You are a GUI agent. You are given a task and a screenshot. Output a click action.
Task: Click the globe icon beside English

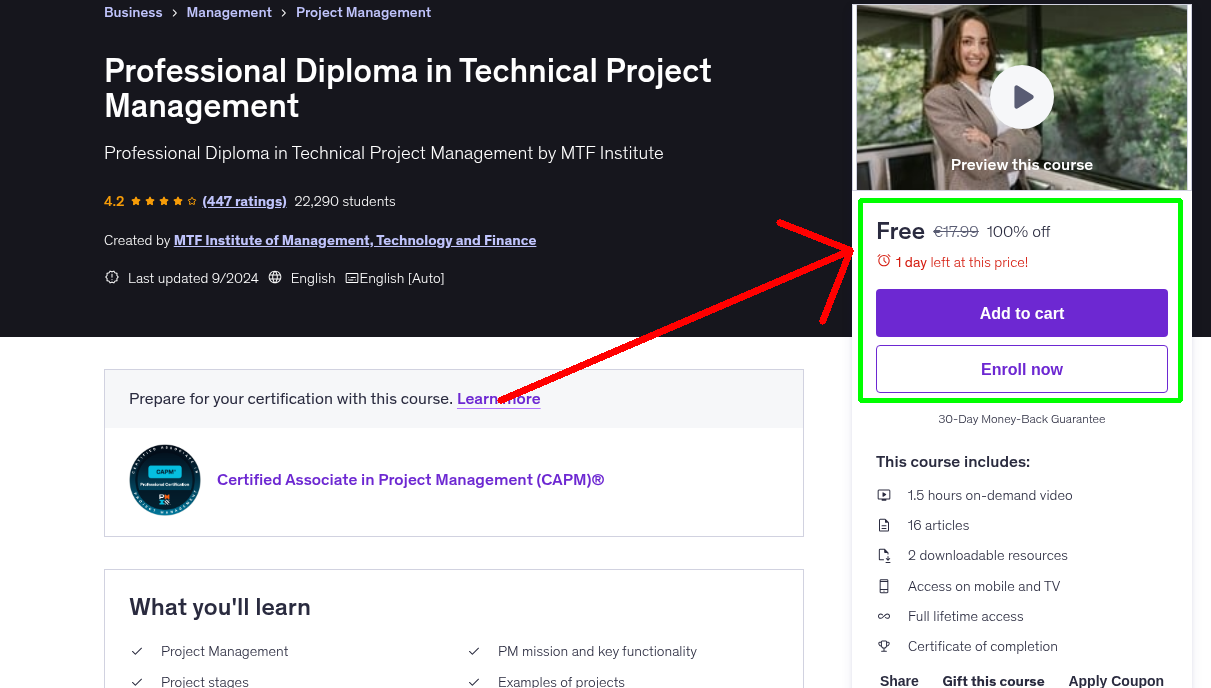tap(275, 278)
